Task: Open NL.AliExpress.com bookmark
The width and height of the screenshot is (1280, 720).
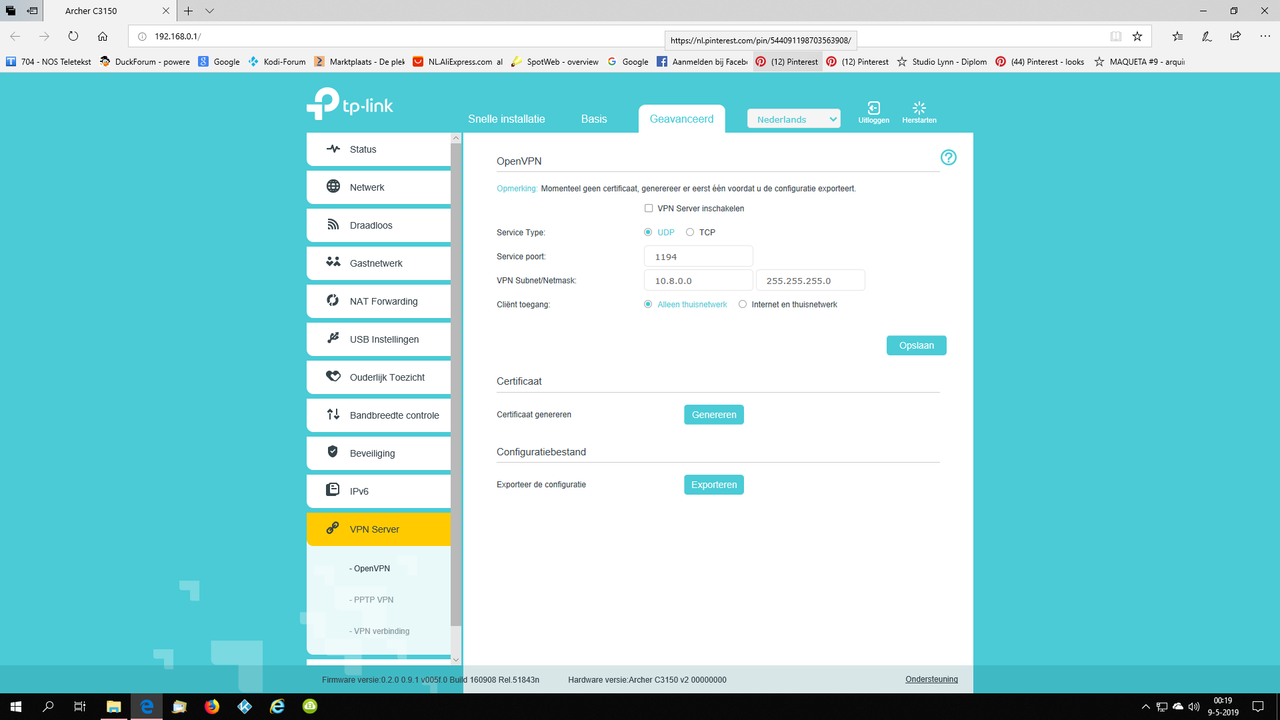Action: click(457, 62)
